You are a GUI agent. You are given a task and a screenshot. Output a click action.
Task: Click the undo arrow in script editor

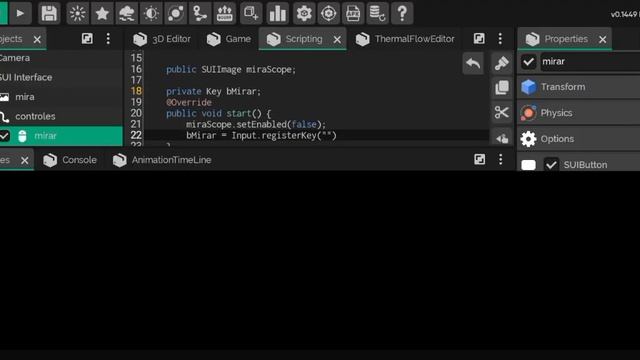(473, 64)
